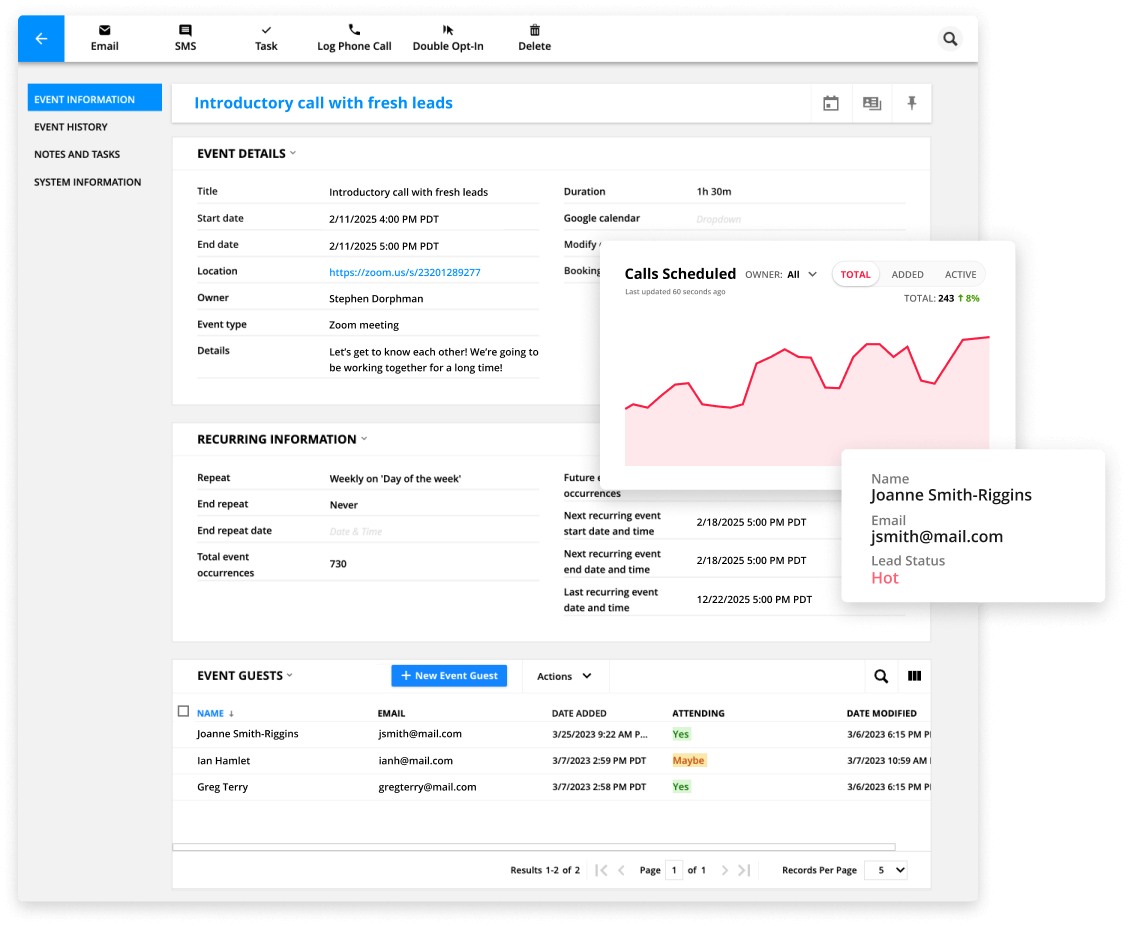Switch chart to the ADDED segment
The height and width of the screenshot is (926, 1145).
[907, 274]
